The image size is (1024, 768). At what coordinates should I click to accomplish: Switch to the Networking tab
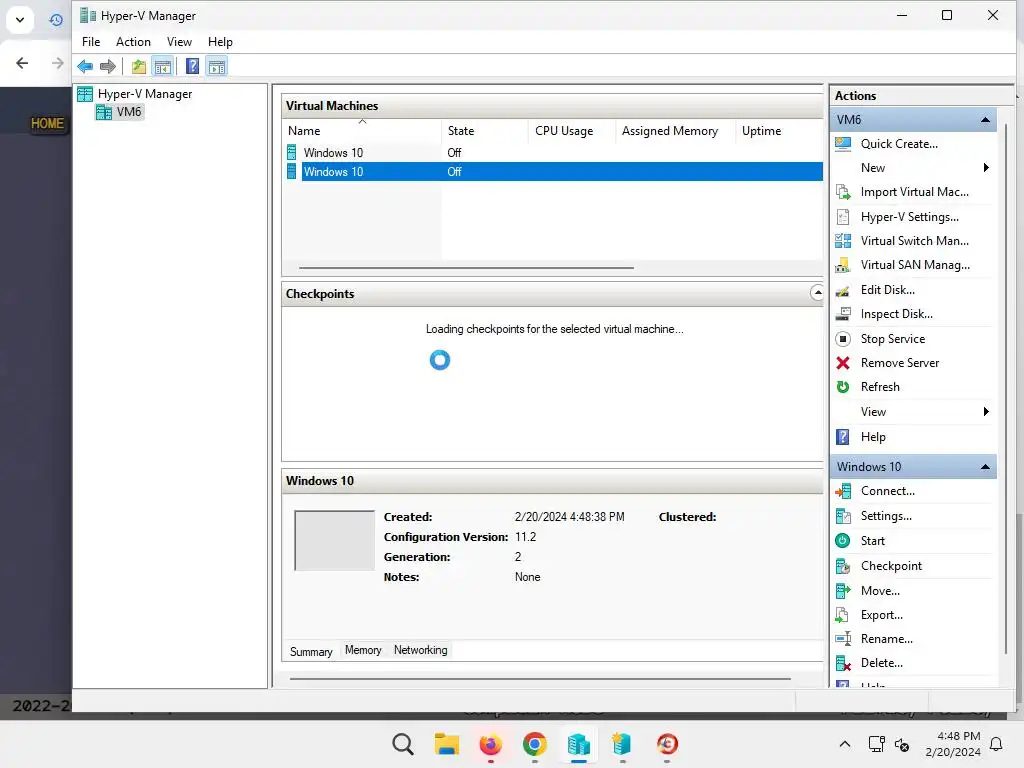point(421,650)
